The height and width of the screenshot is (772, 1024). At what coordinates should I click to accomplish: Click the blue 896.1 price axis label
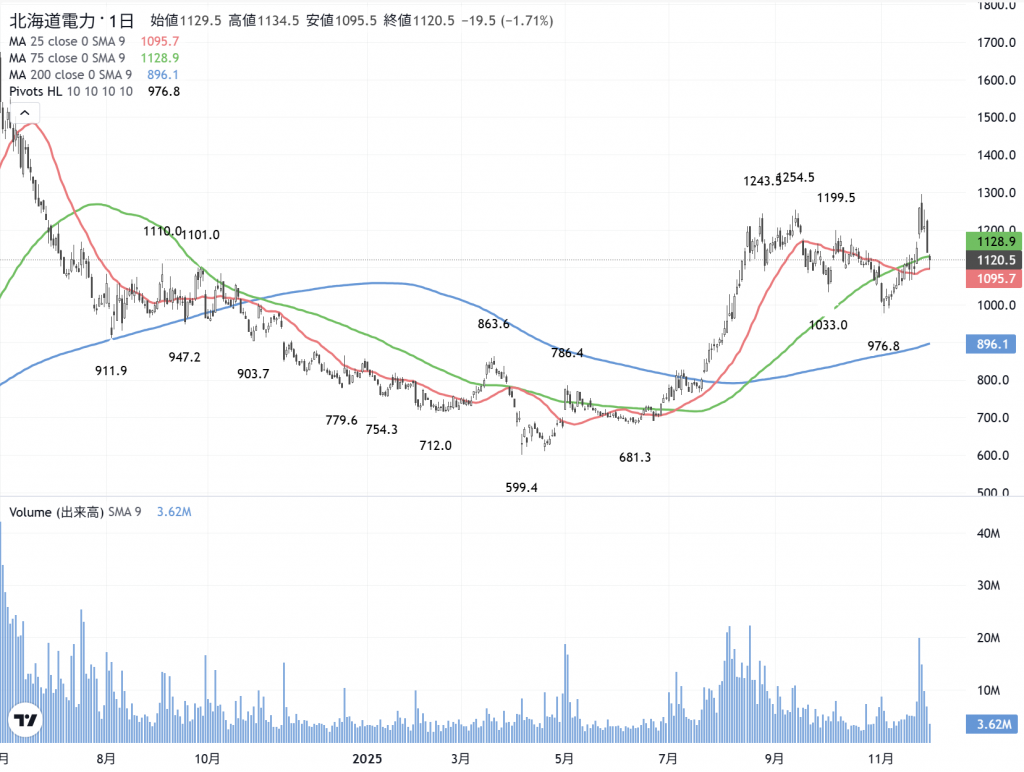pyautogui.click(x=991, y=344)
